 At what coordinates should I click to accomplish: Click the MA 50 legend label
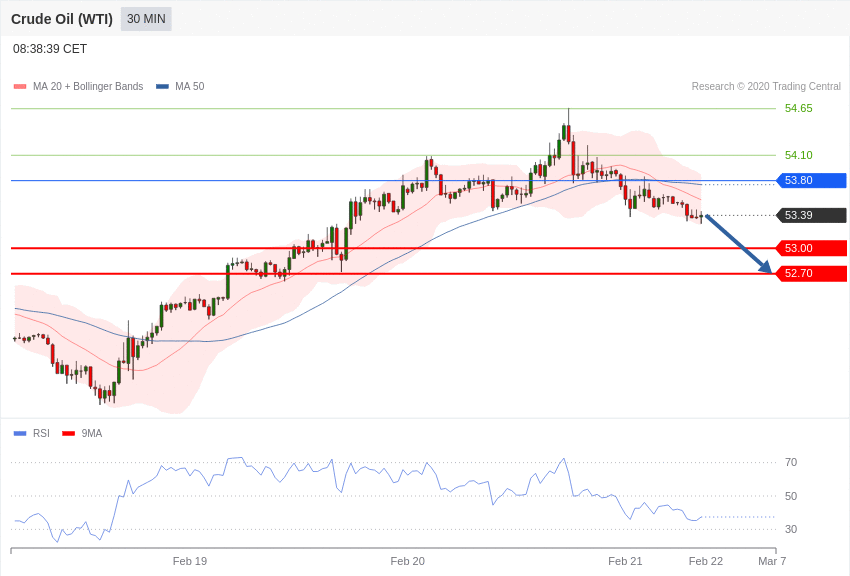tap(190, 86)
